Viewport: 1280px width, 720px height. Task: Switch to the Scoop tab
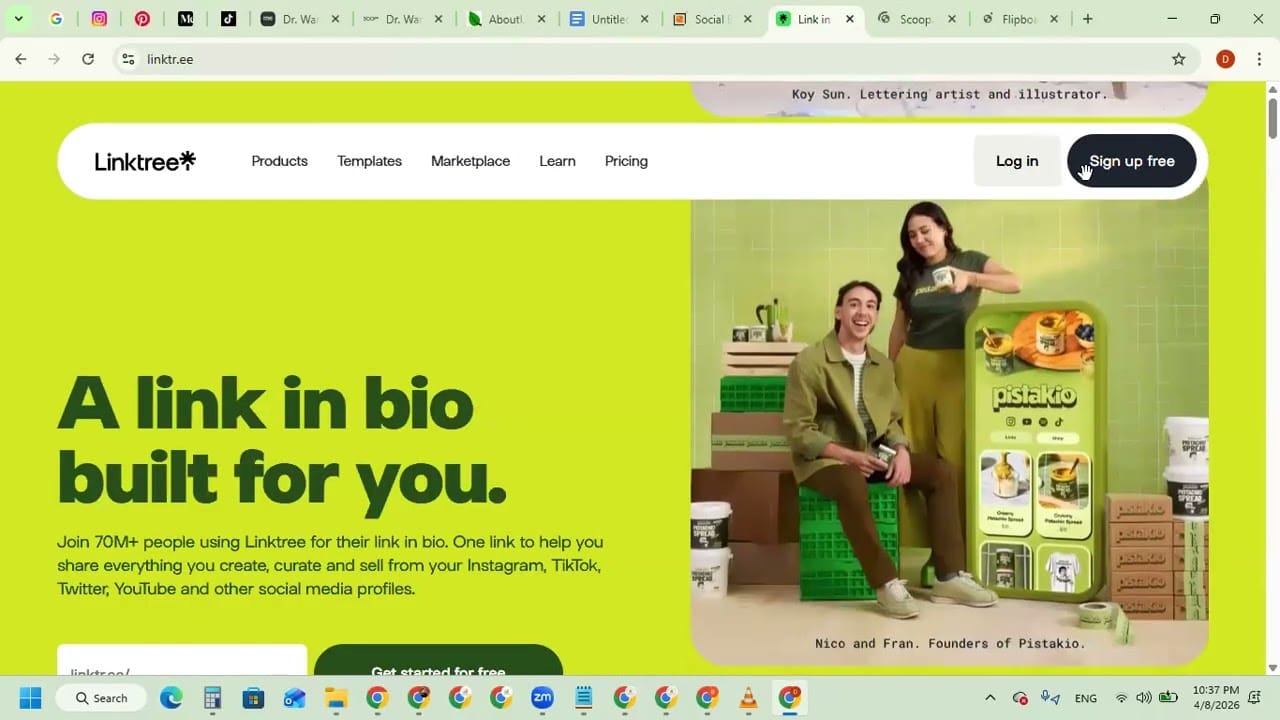pos(915,18)
